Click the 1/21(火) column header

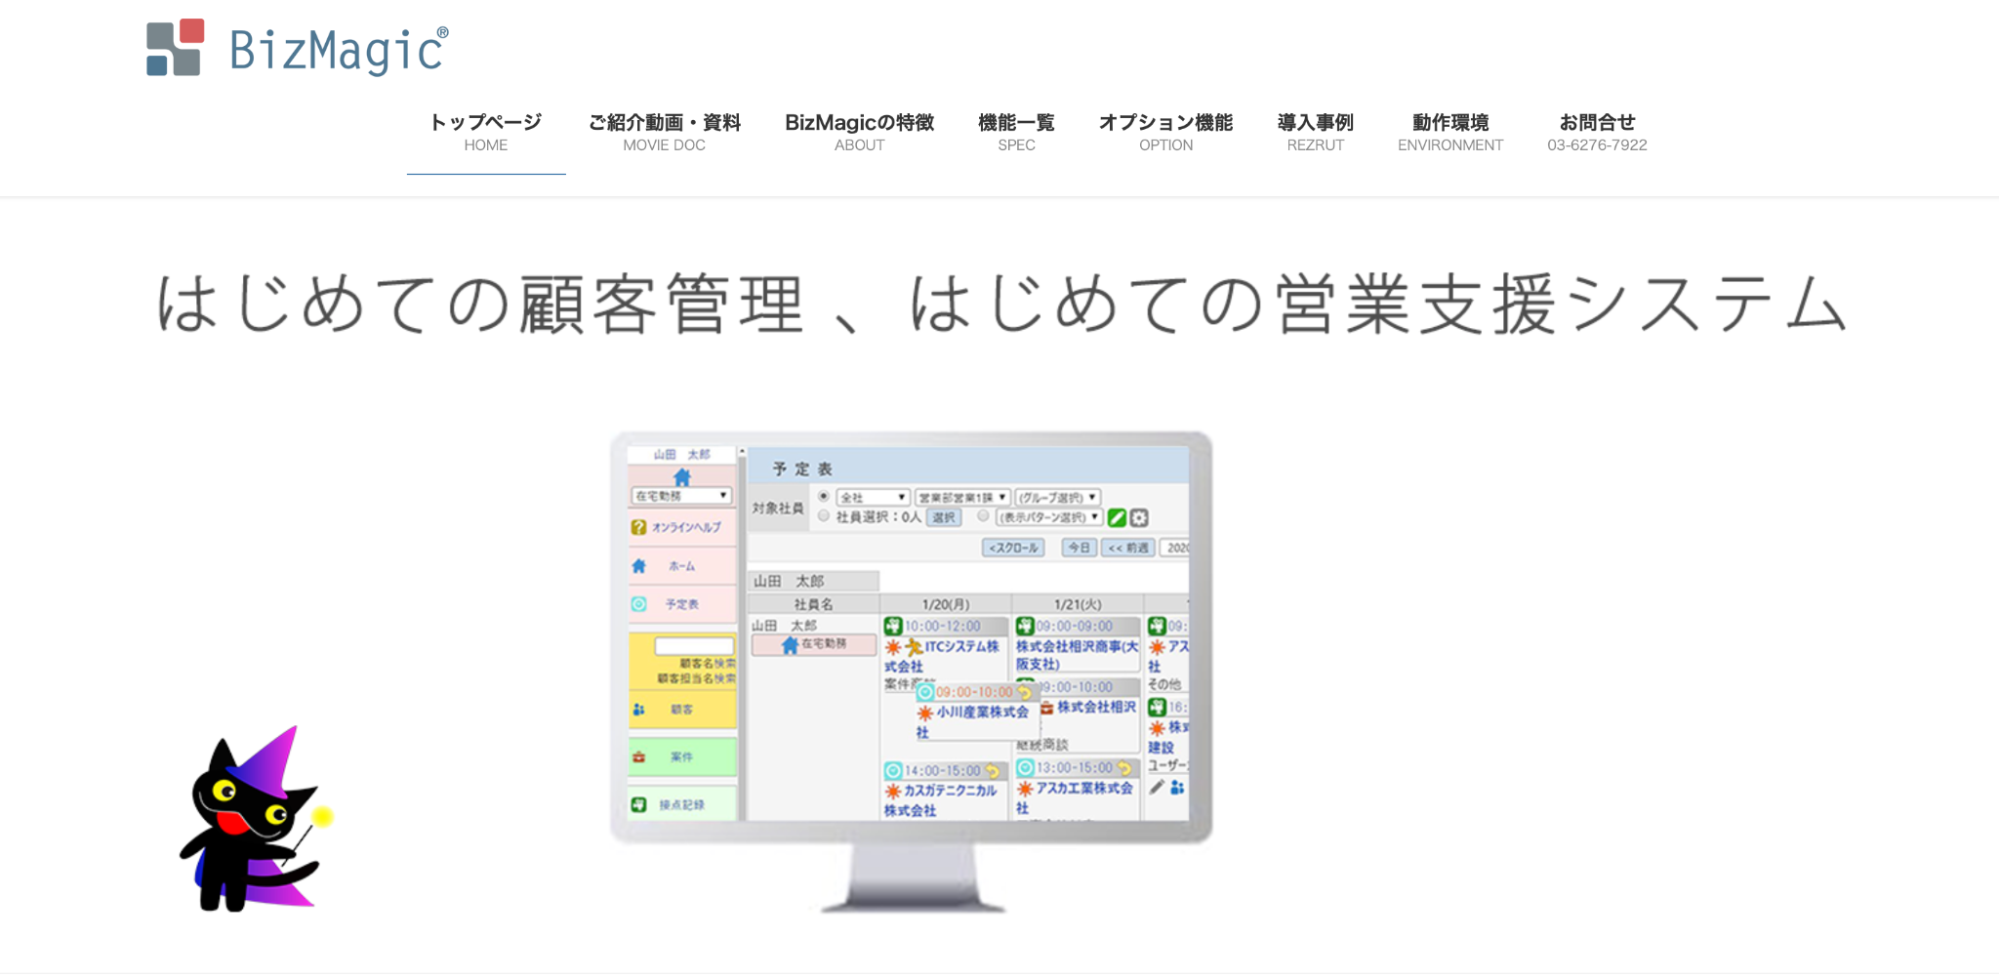point(1077,604)
